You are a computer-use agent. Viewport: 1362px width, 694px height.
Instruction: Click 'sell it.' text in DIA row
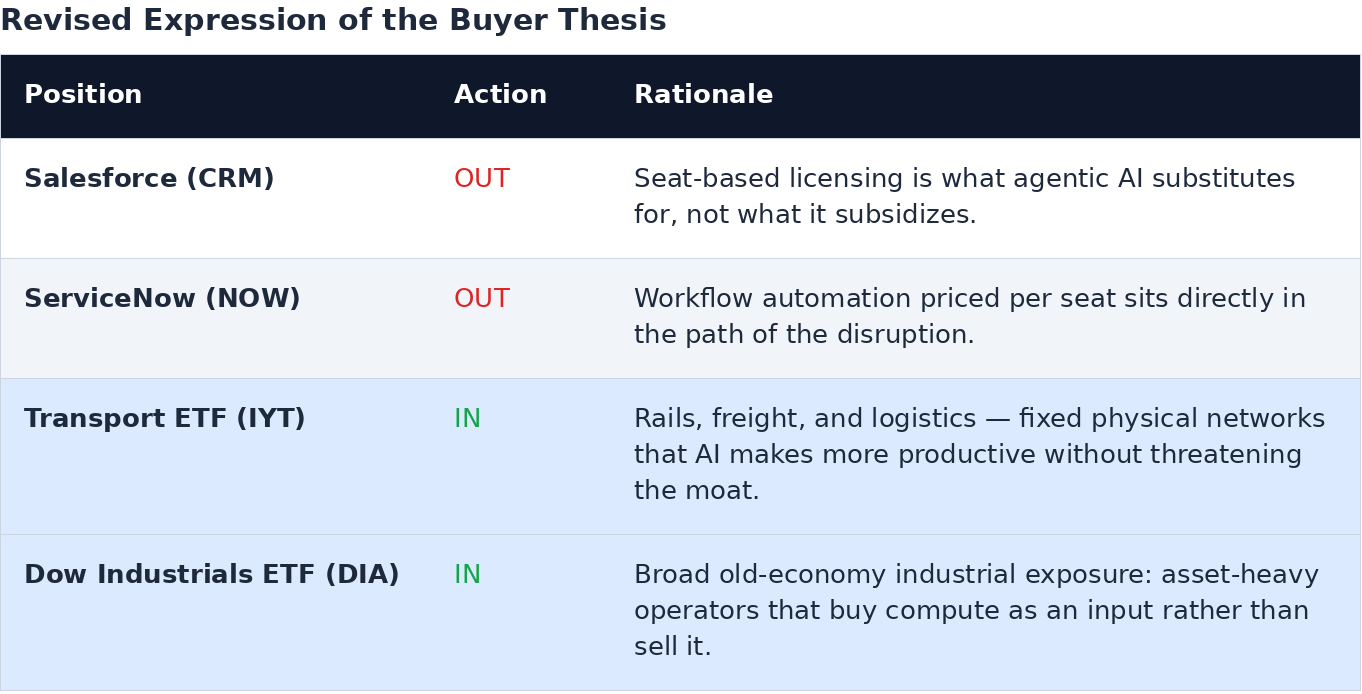point(673,648)
